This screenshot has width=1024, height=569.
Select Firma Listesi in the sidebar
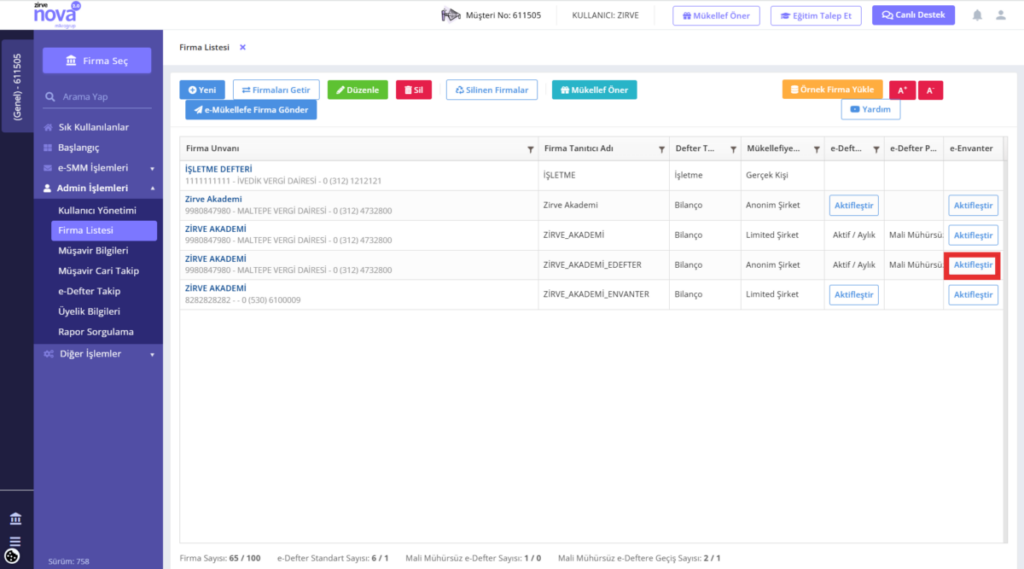[x=104, y=231]
